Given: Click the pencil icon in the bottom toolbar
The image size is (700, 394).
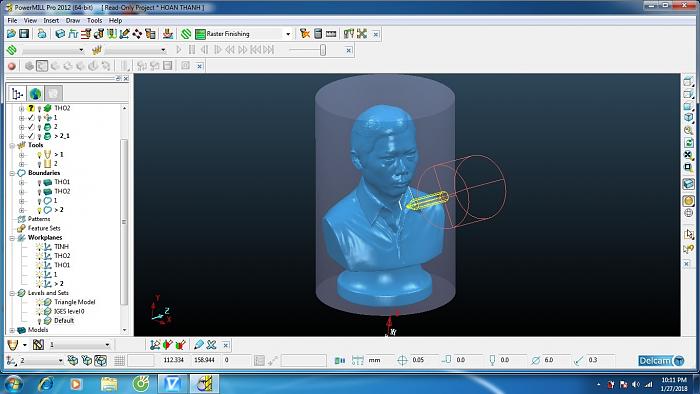Looking at the screenshot, I should click(x=199, y=344).
